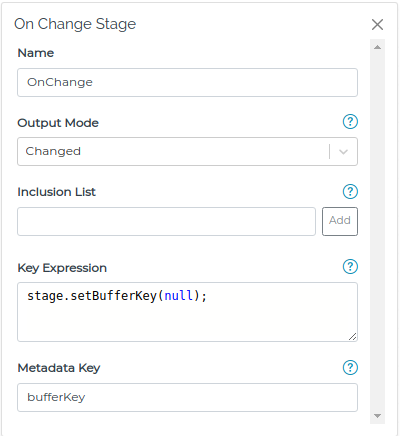This screenshot has height=436, width=400.
Task: Click the Add button
Action: click(340, 221)
